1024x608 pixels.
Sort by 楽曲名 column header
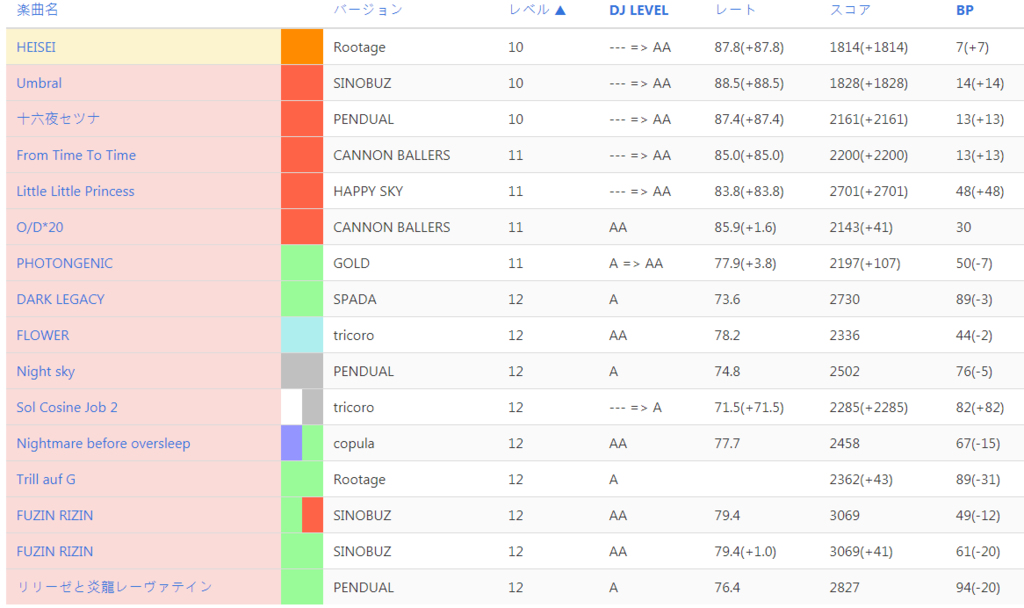37,10
